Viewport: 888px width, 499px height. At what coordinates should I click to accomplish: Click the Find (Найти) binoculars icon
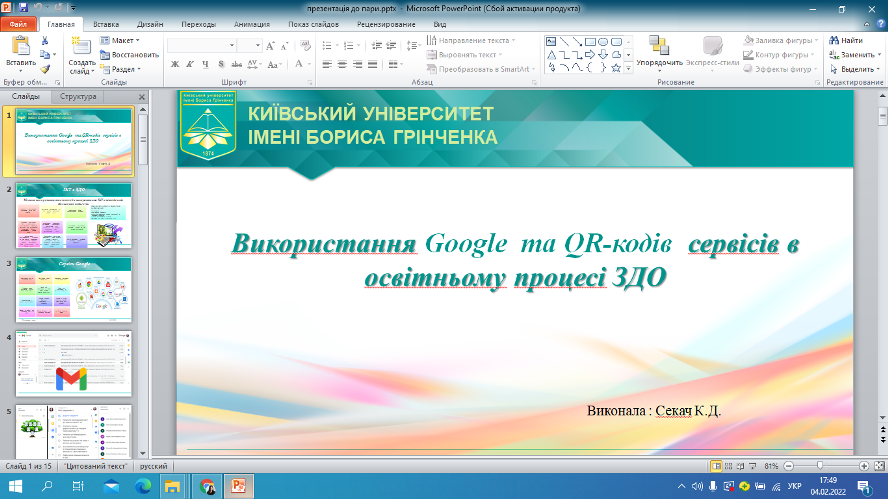(x=832, y=40)
